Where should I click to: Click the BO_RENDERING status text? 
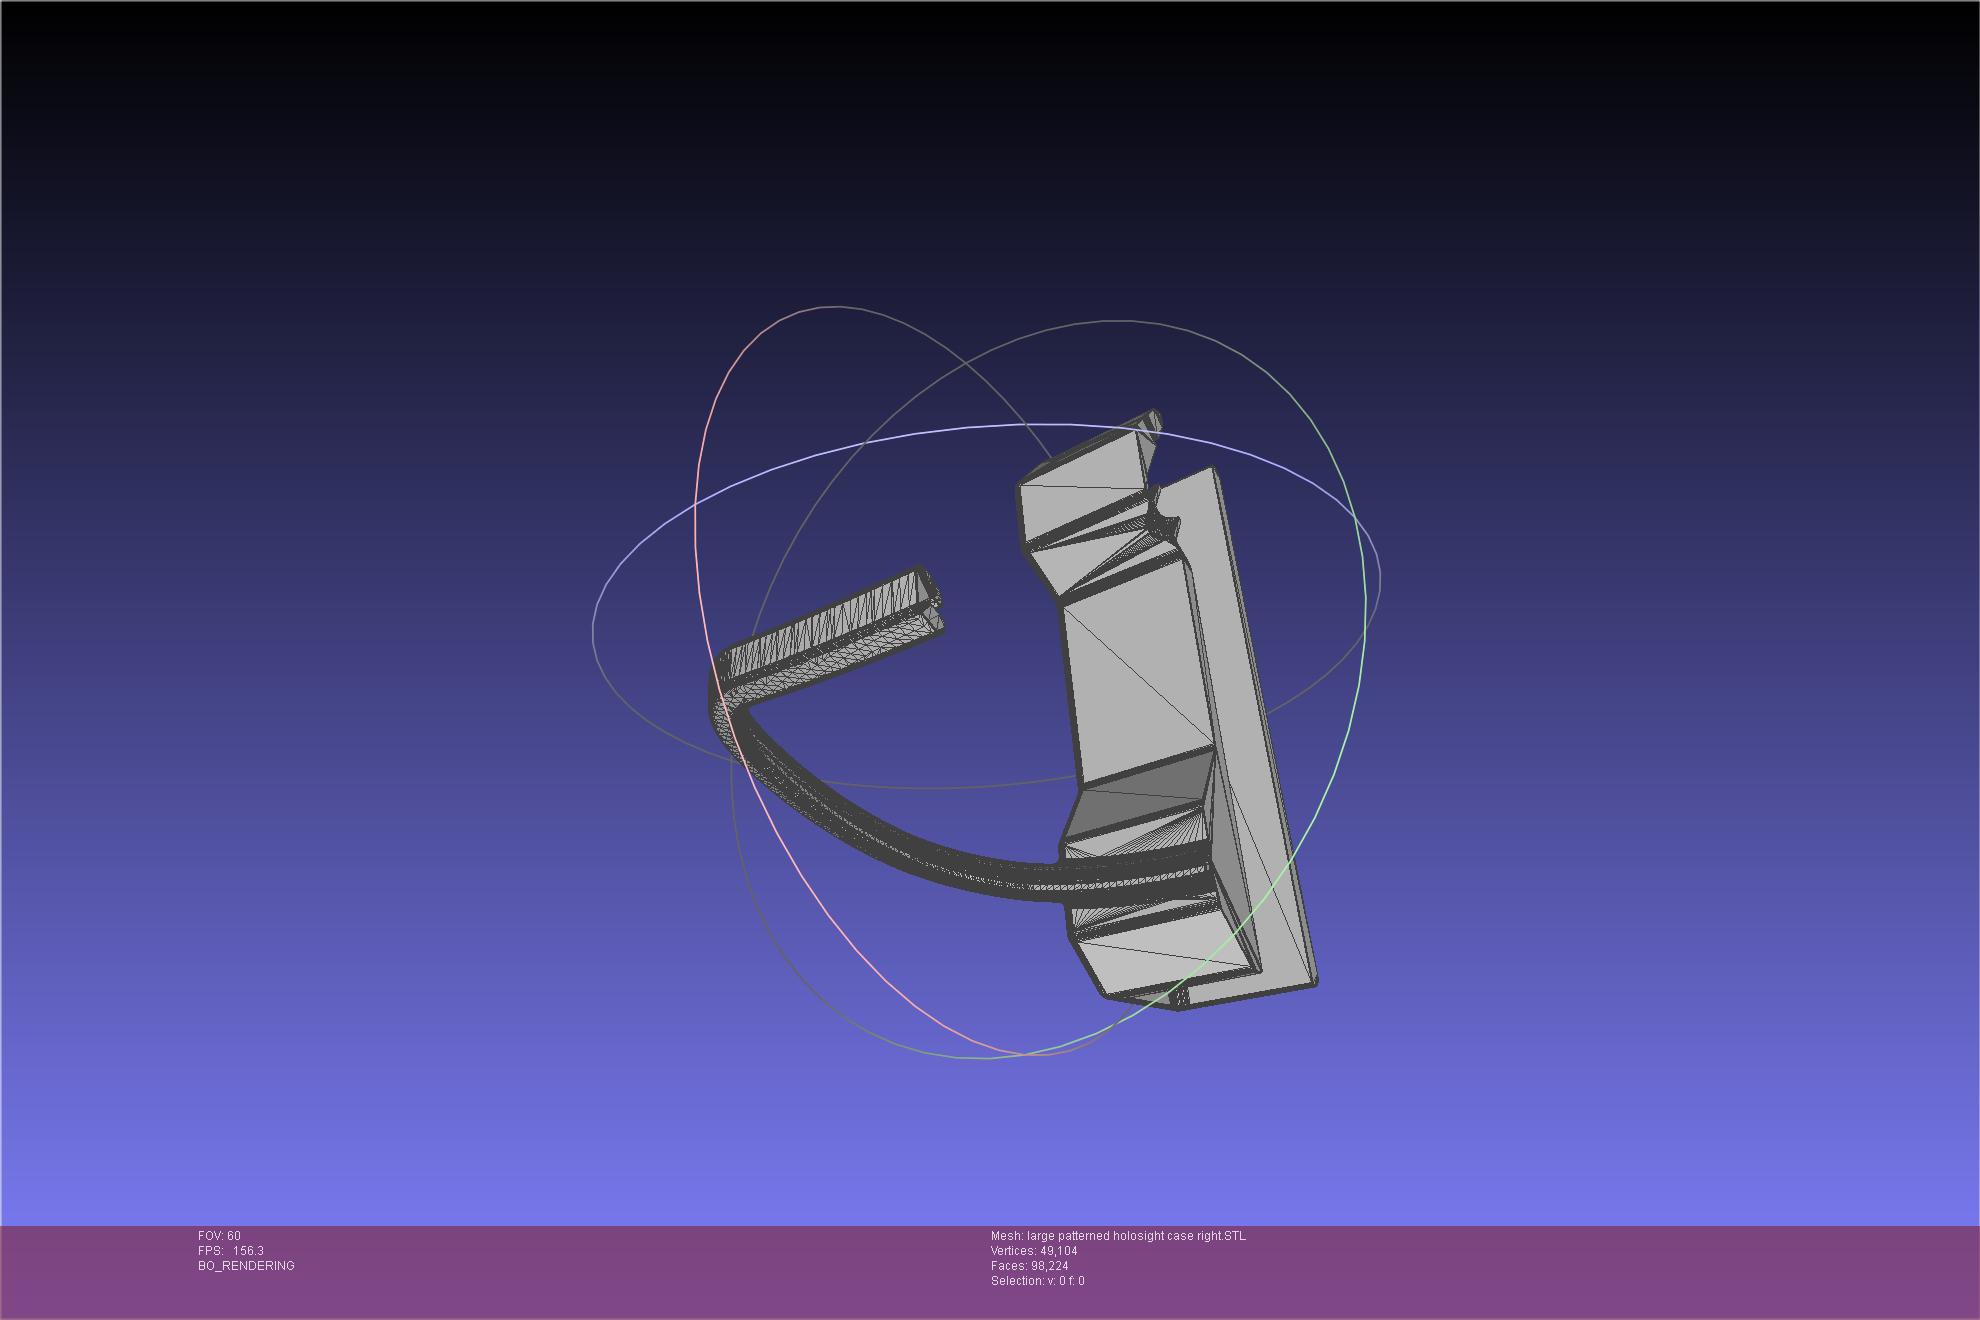pos(246,1266)
